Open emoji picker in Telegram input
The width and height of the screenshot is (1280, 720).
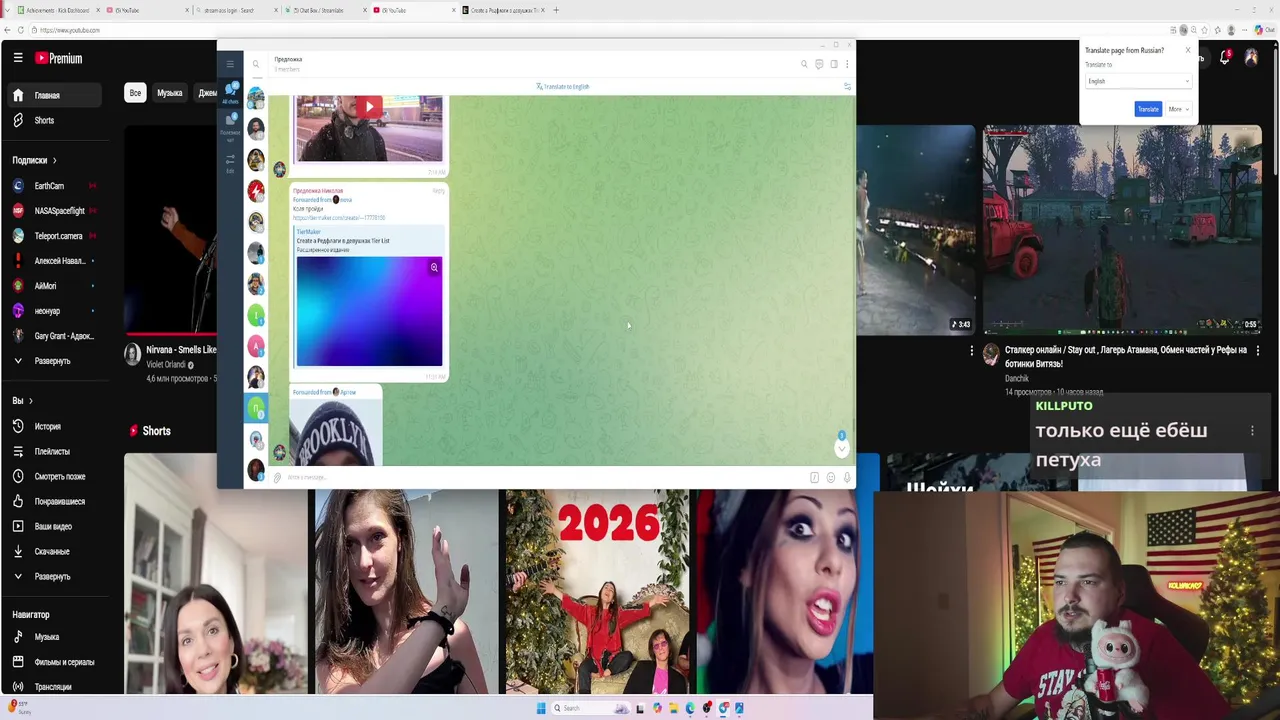click(831, 477)
